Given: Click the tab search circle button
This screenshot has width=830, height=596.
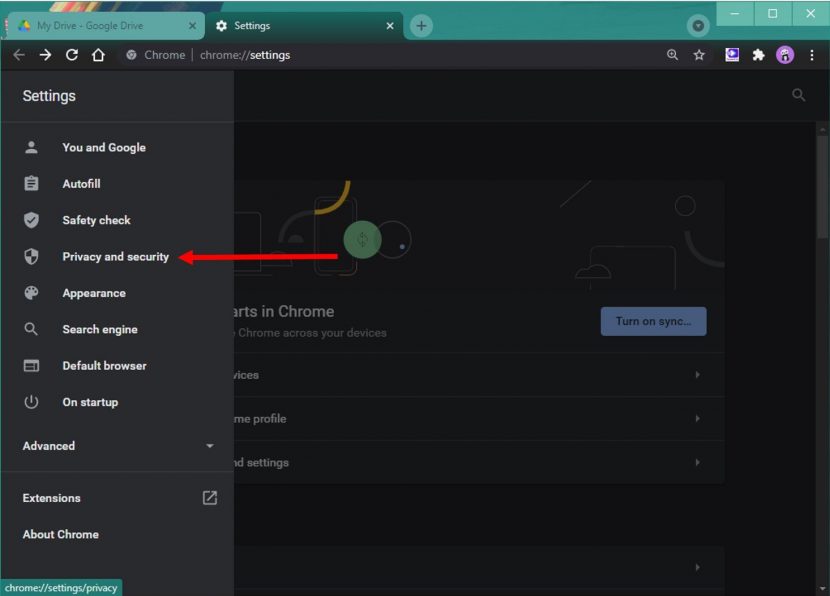Looking at the screenshot, I should [698, 26].
